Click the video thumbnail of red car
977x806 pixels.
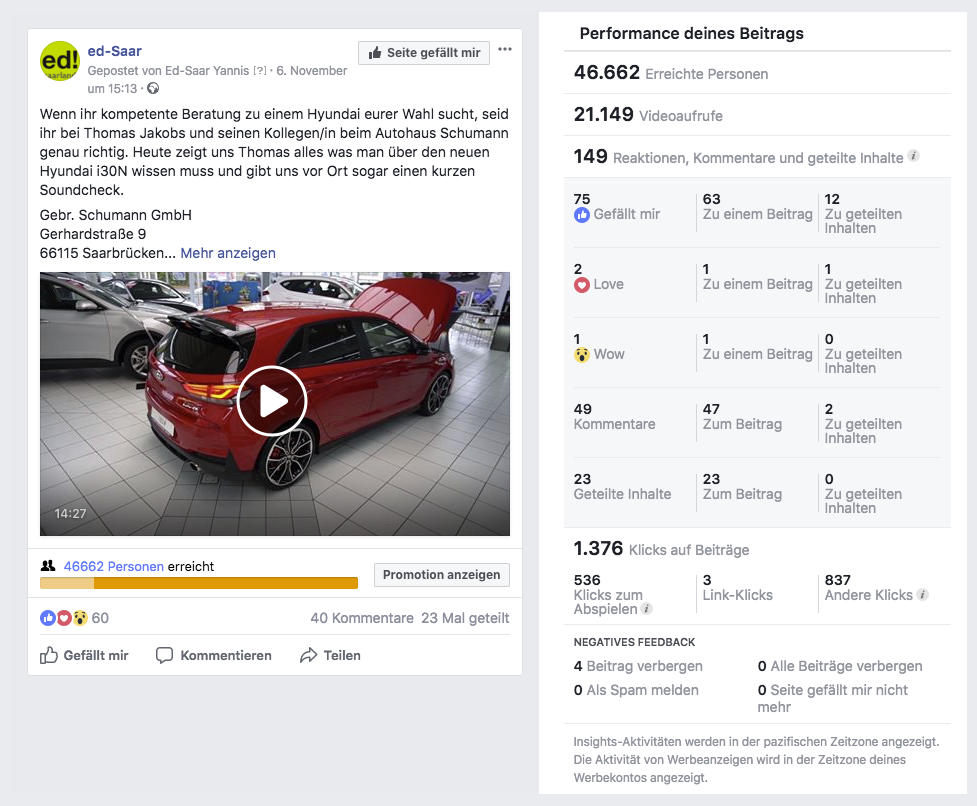[x=275, y=404]
